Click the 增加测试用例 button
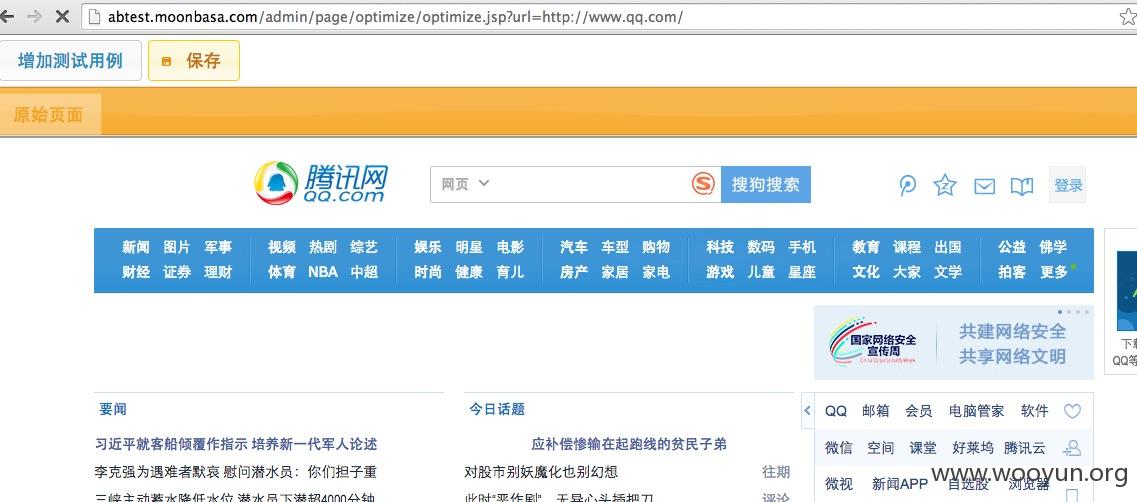The height and width of the screenshot is (502, 1137). pyautogui.click(x=70, y=61)
